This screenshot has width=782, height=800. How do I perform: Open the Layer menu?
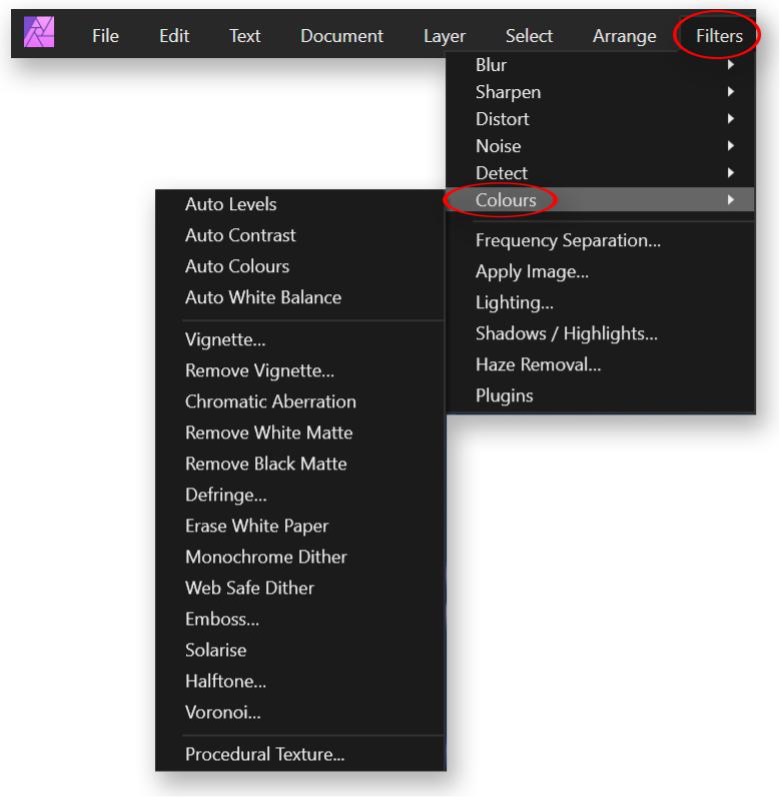[x=445, y=36]
